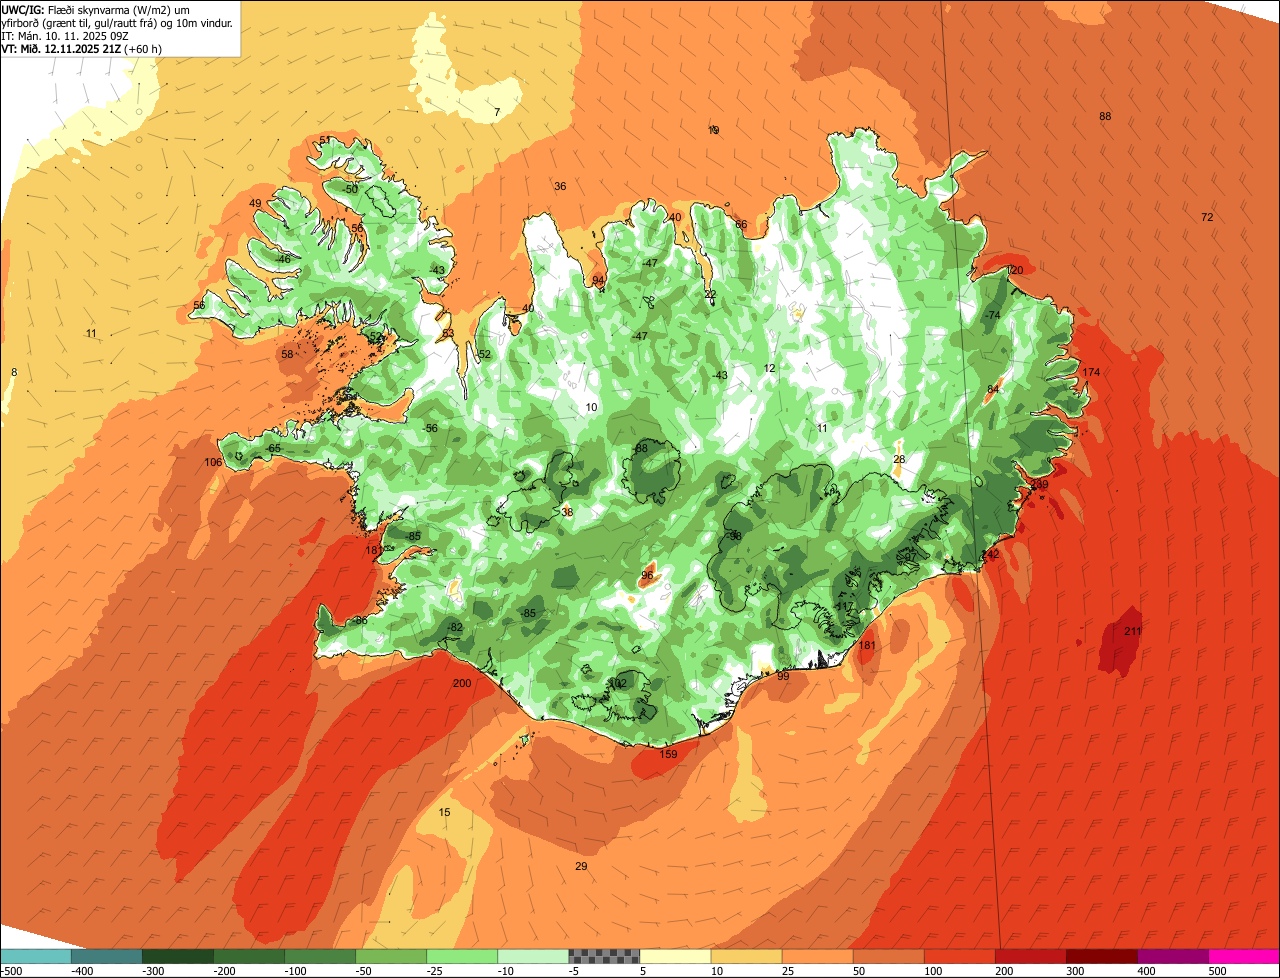Click the 49 value northwest of the Westfjords
1280x978 pixels.
255,203
